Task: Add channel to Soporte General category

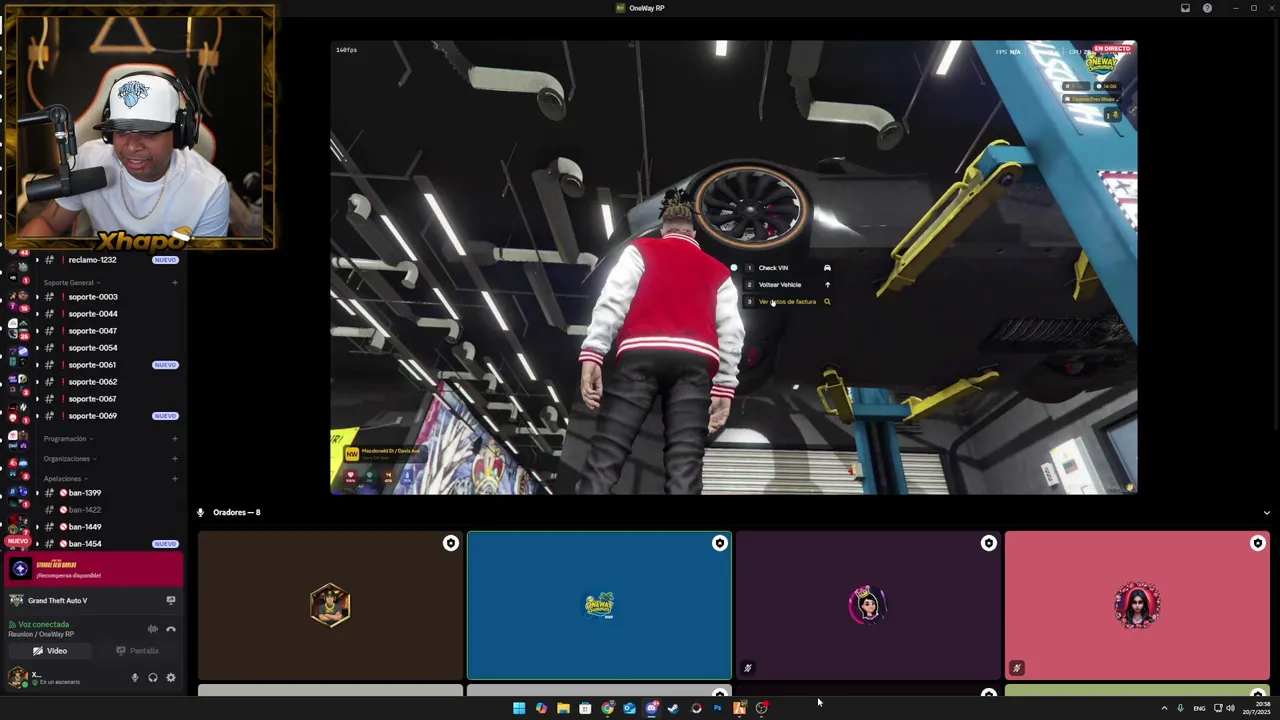Action: [x=175, y=283]
